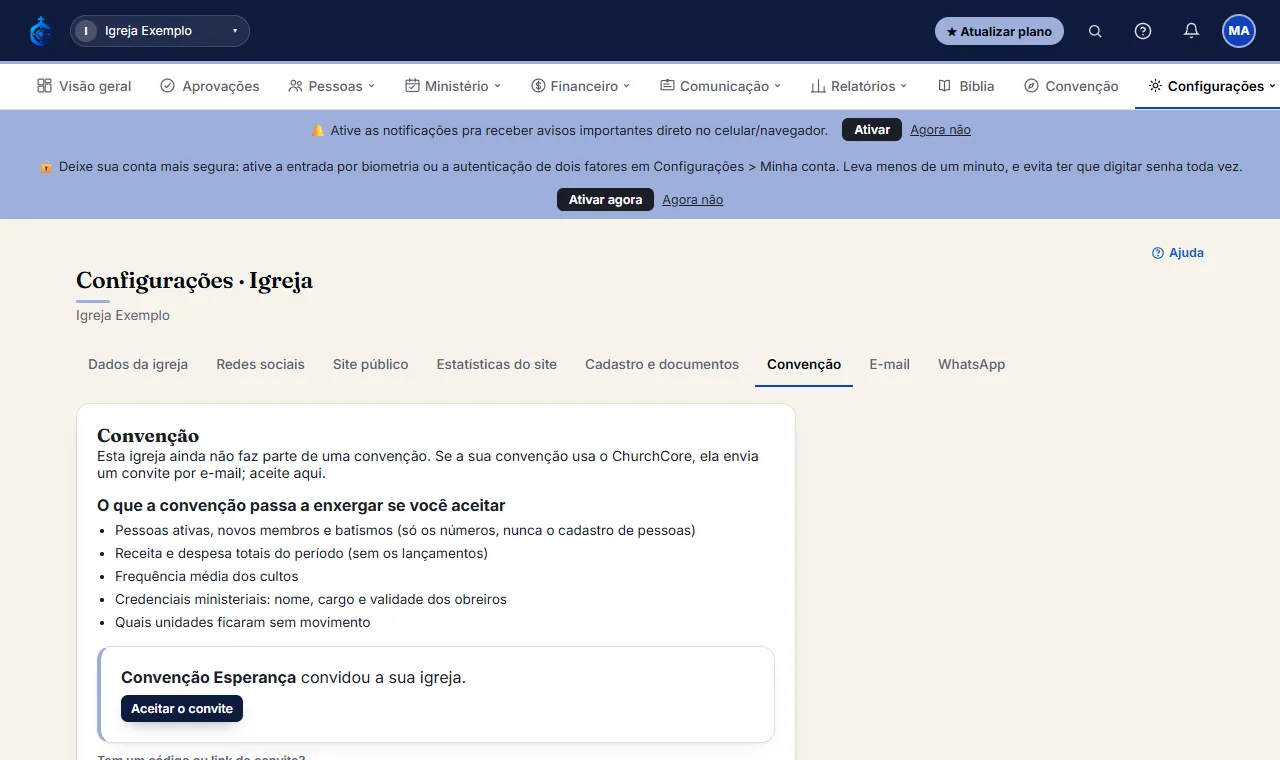Accept the Convenção Esperança invite
The height and width of the screenshot is (760, 1280).
[182, 709]
